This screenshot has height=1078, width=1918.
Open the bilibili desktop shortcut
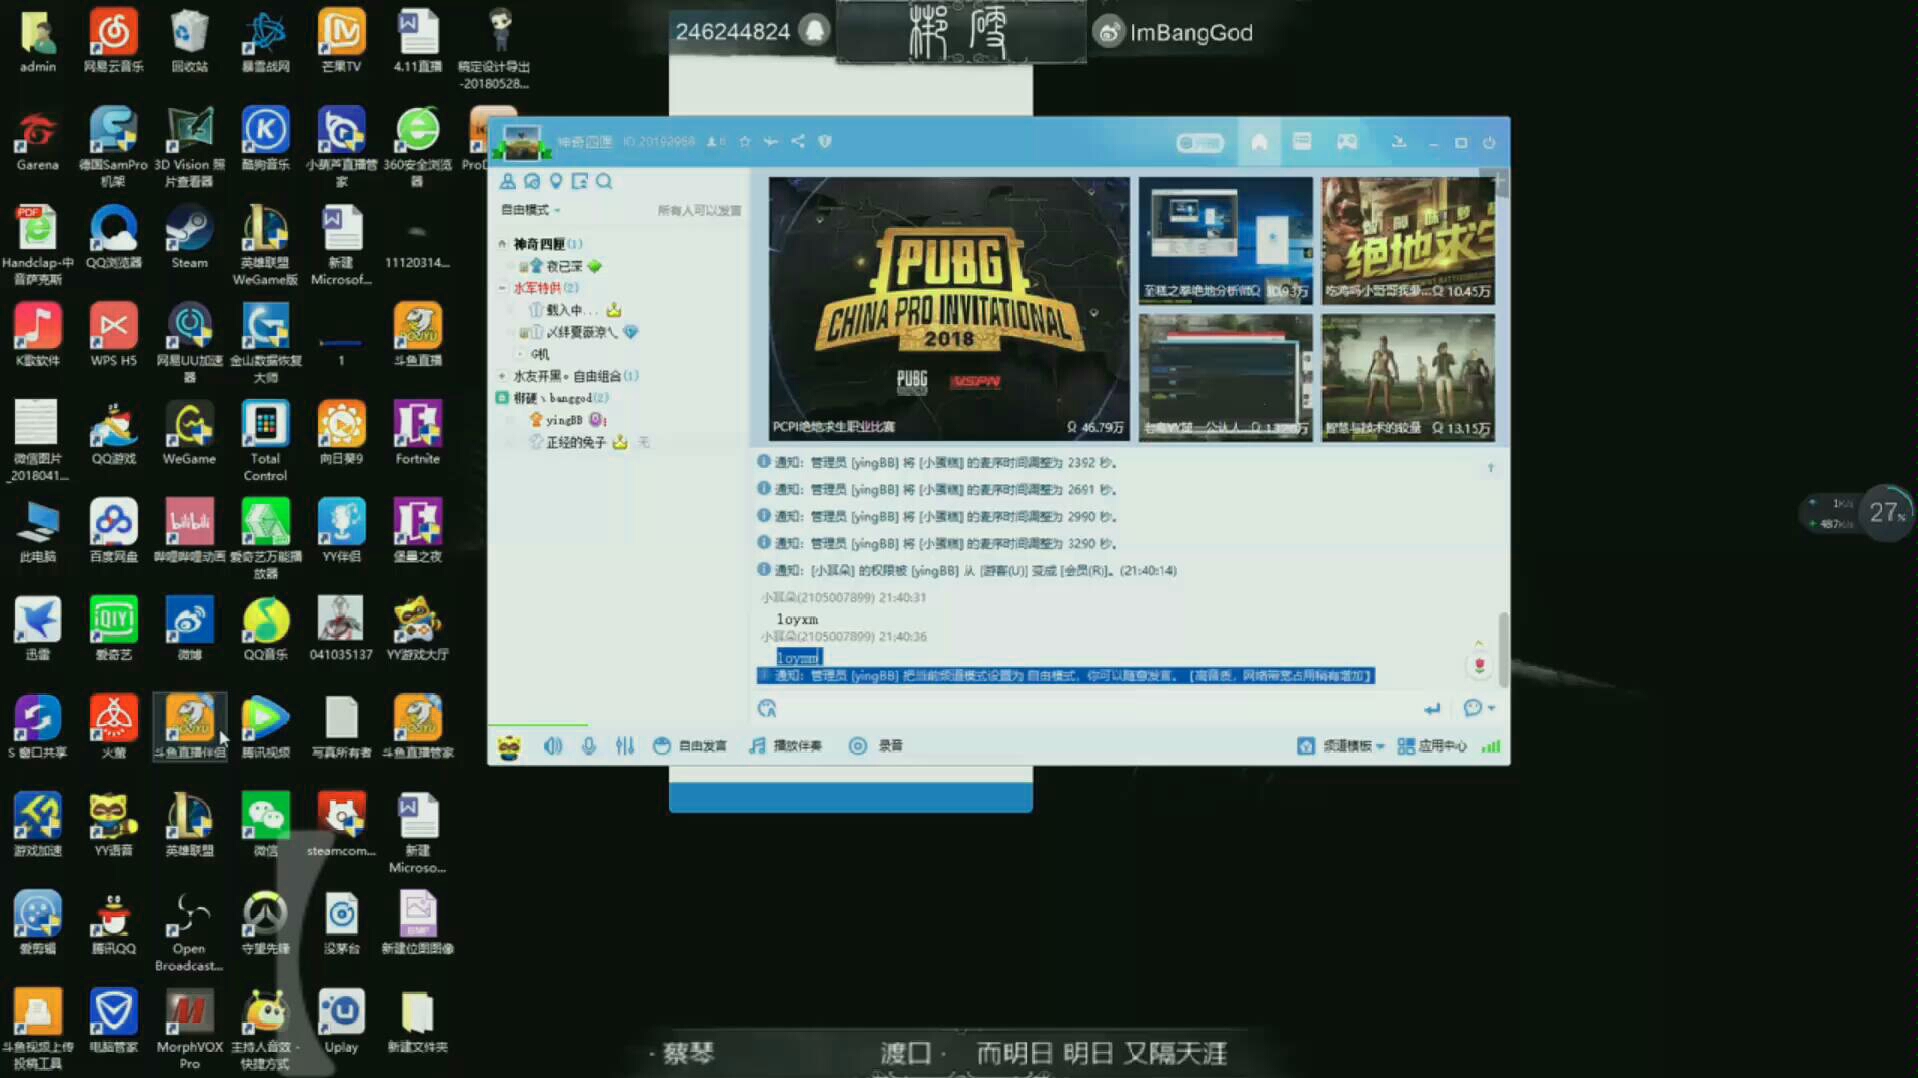point(189,531)
